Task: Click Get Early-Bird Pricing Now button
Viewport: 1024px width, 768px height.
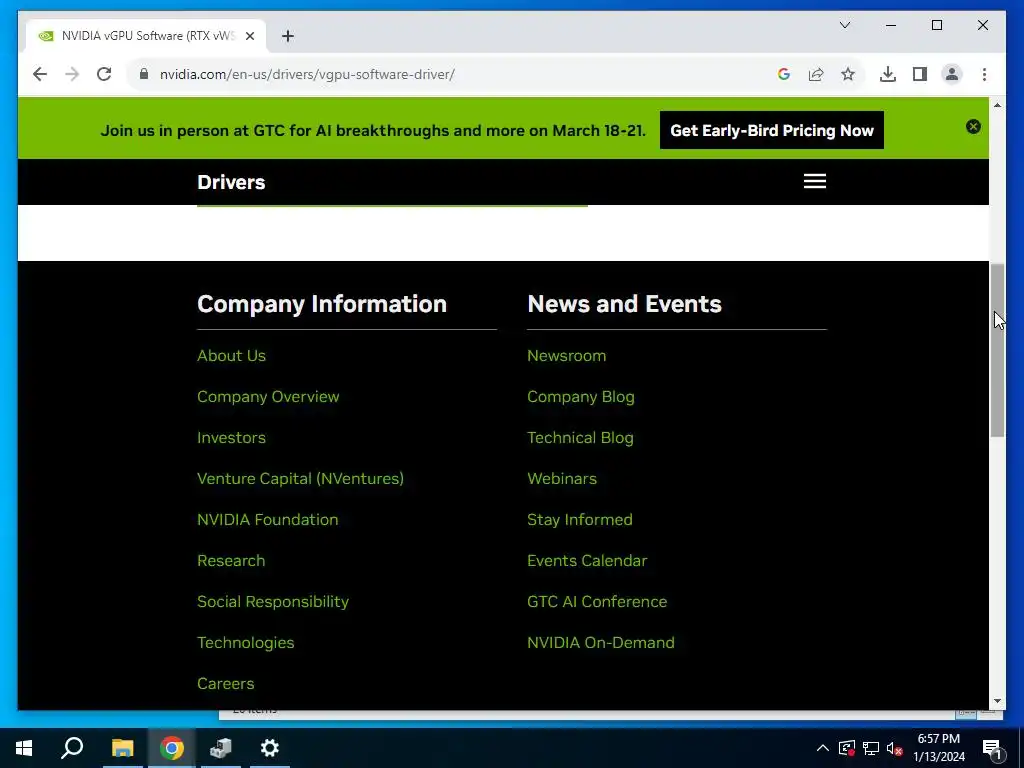Action: [x=771, y=130]
